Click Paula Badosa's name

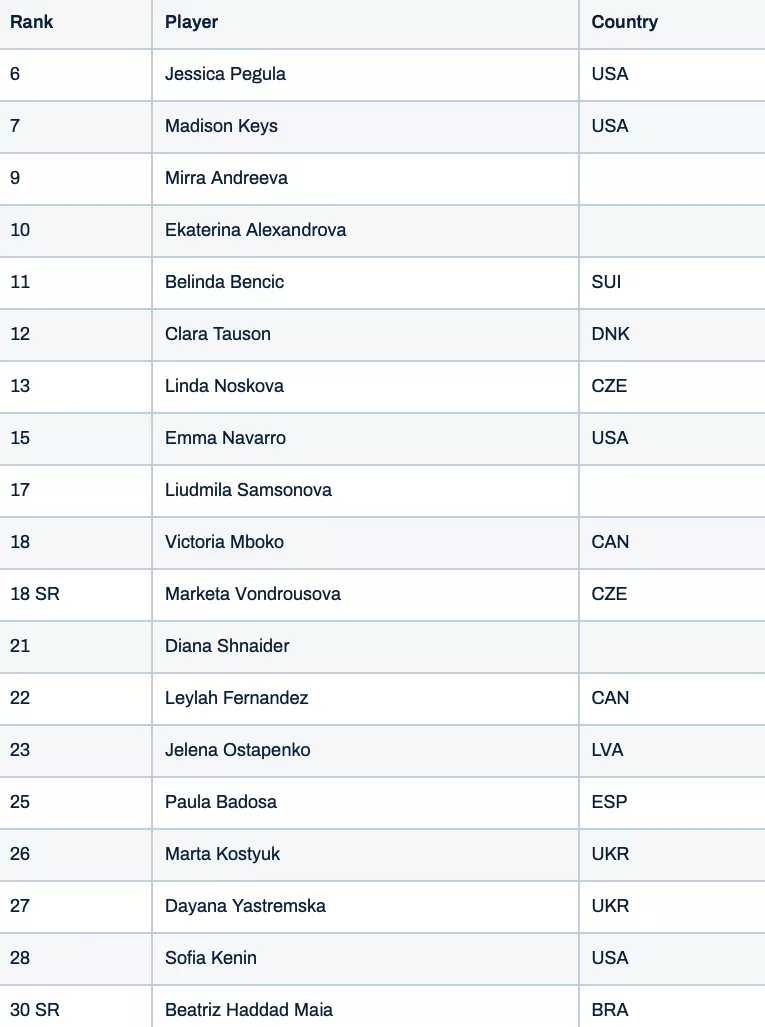(x=221, y=802)
